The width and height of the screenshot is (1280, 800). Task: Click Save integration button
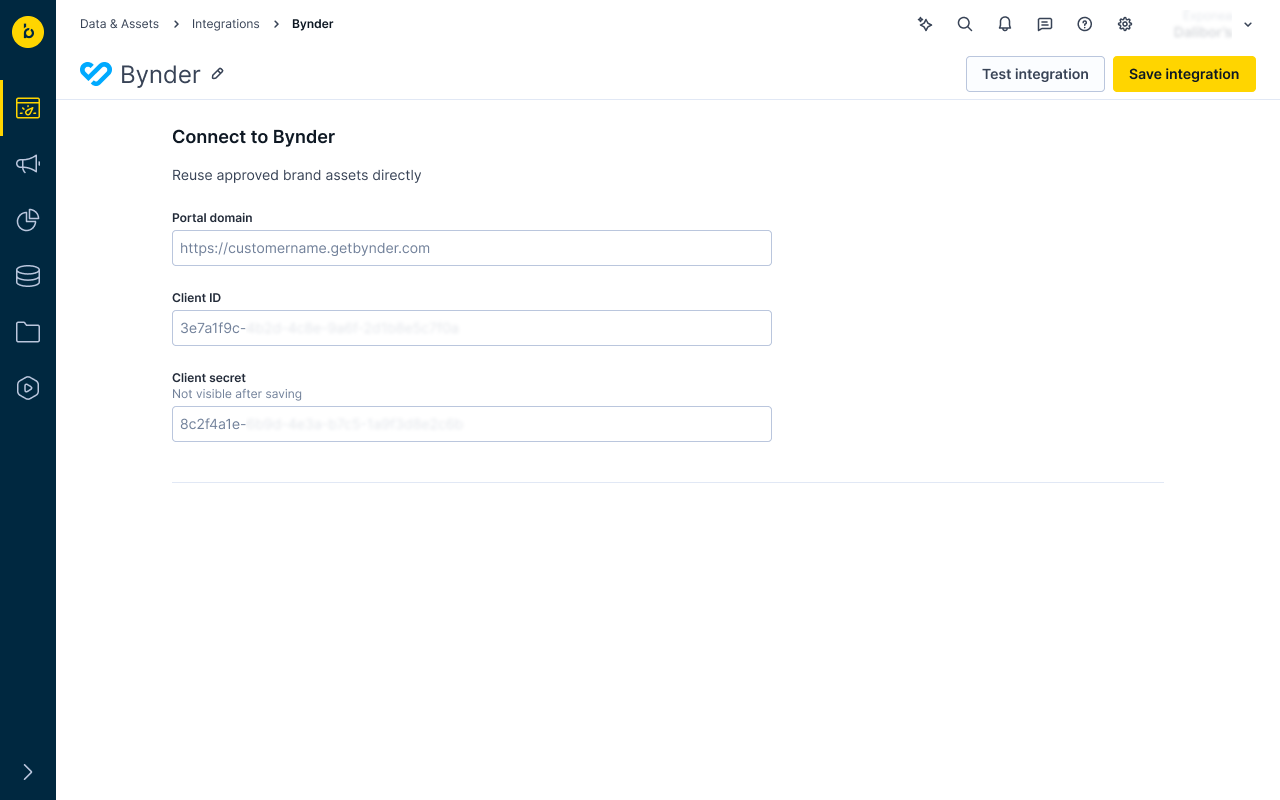1184,74
